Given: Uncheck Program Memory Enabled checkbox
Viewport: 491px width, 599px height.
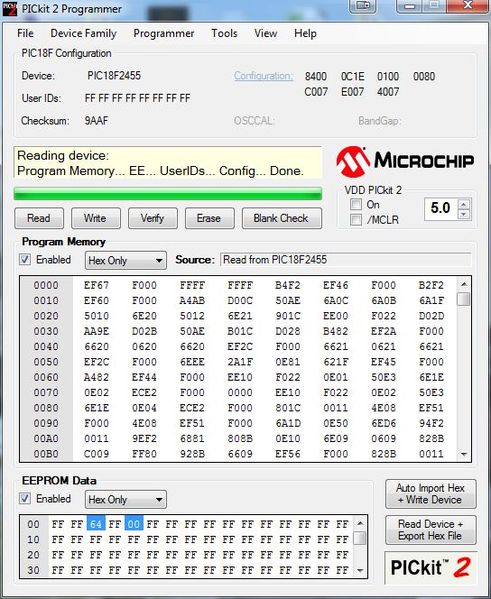Looking at the screenshot, I should [25, 259].
